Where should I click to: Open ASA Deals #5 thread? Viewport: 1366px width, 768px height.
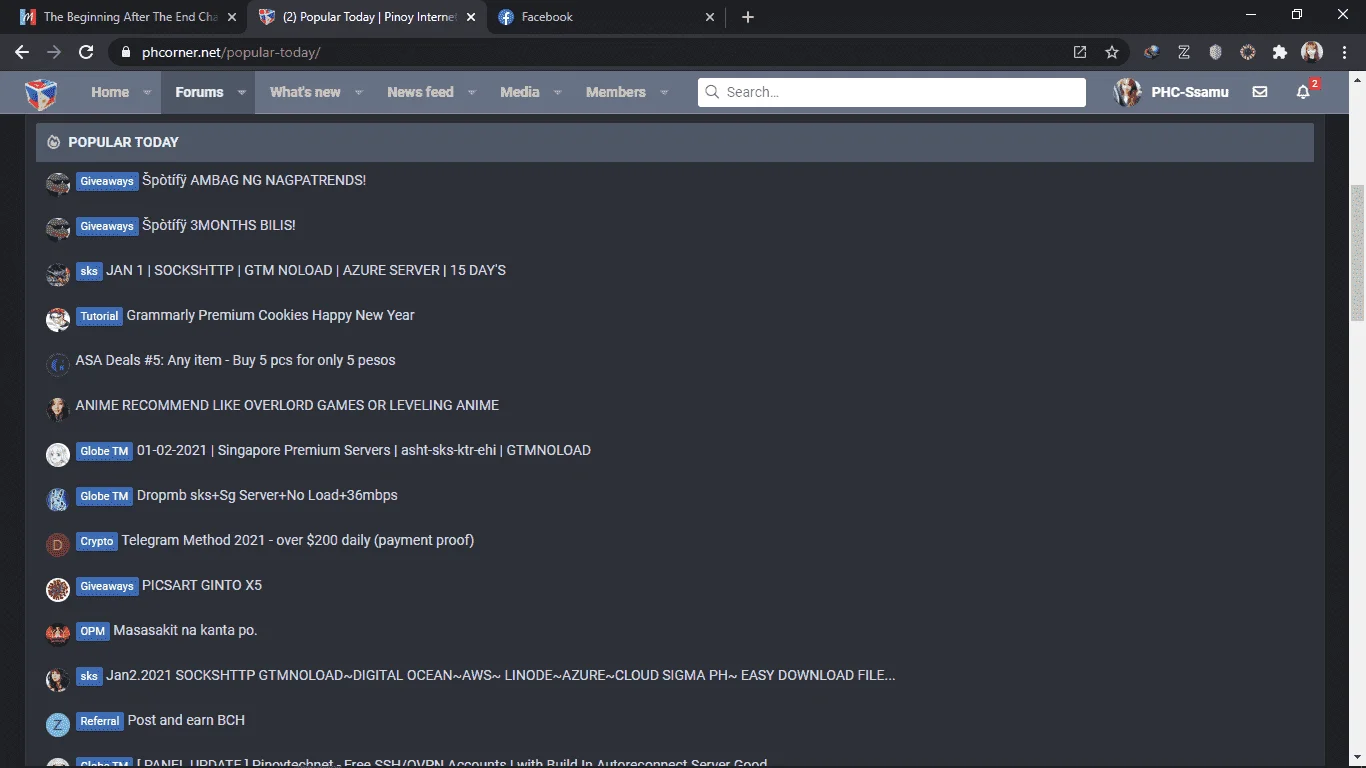pyautogui.click(x=236, y=360)
